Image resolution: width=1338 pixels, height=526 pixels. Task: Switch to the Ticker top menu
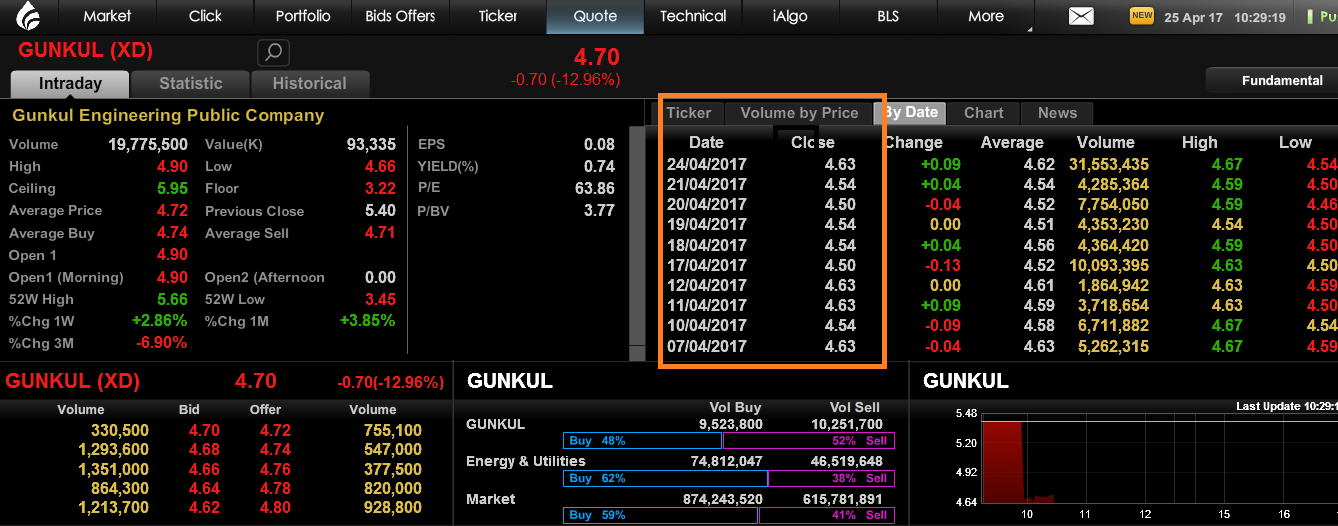[x=498, y=16]
